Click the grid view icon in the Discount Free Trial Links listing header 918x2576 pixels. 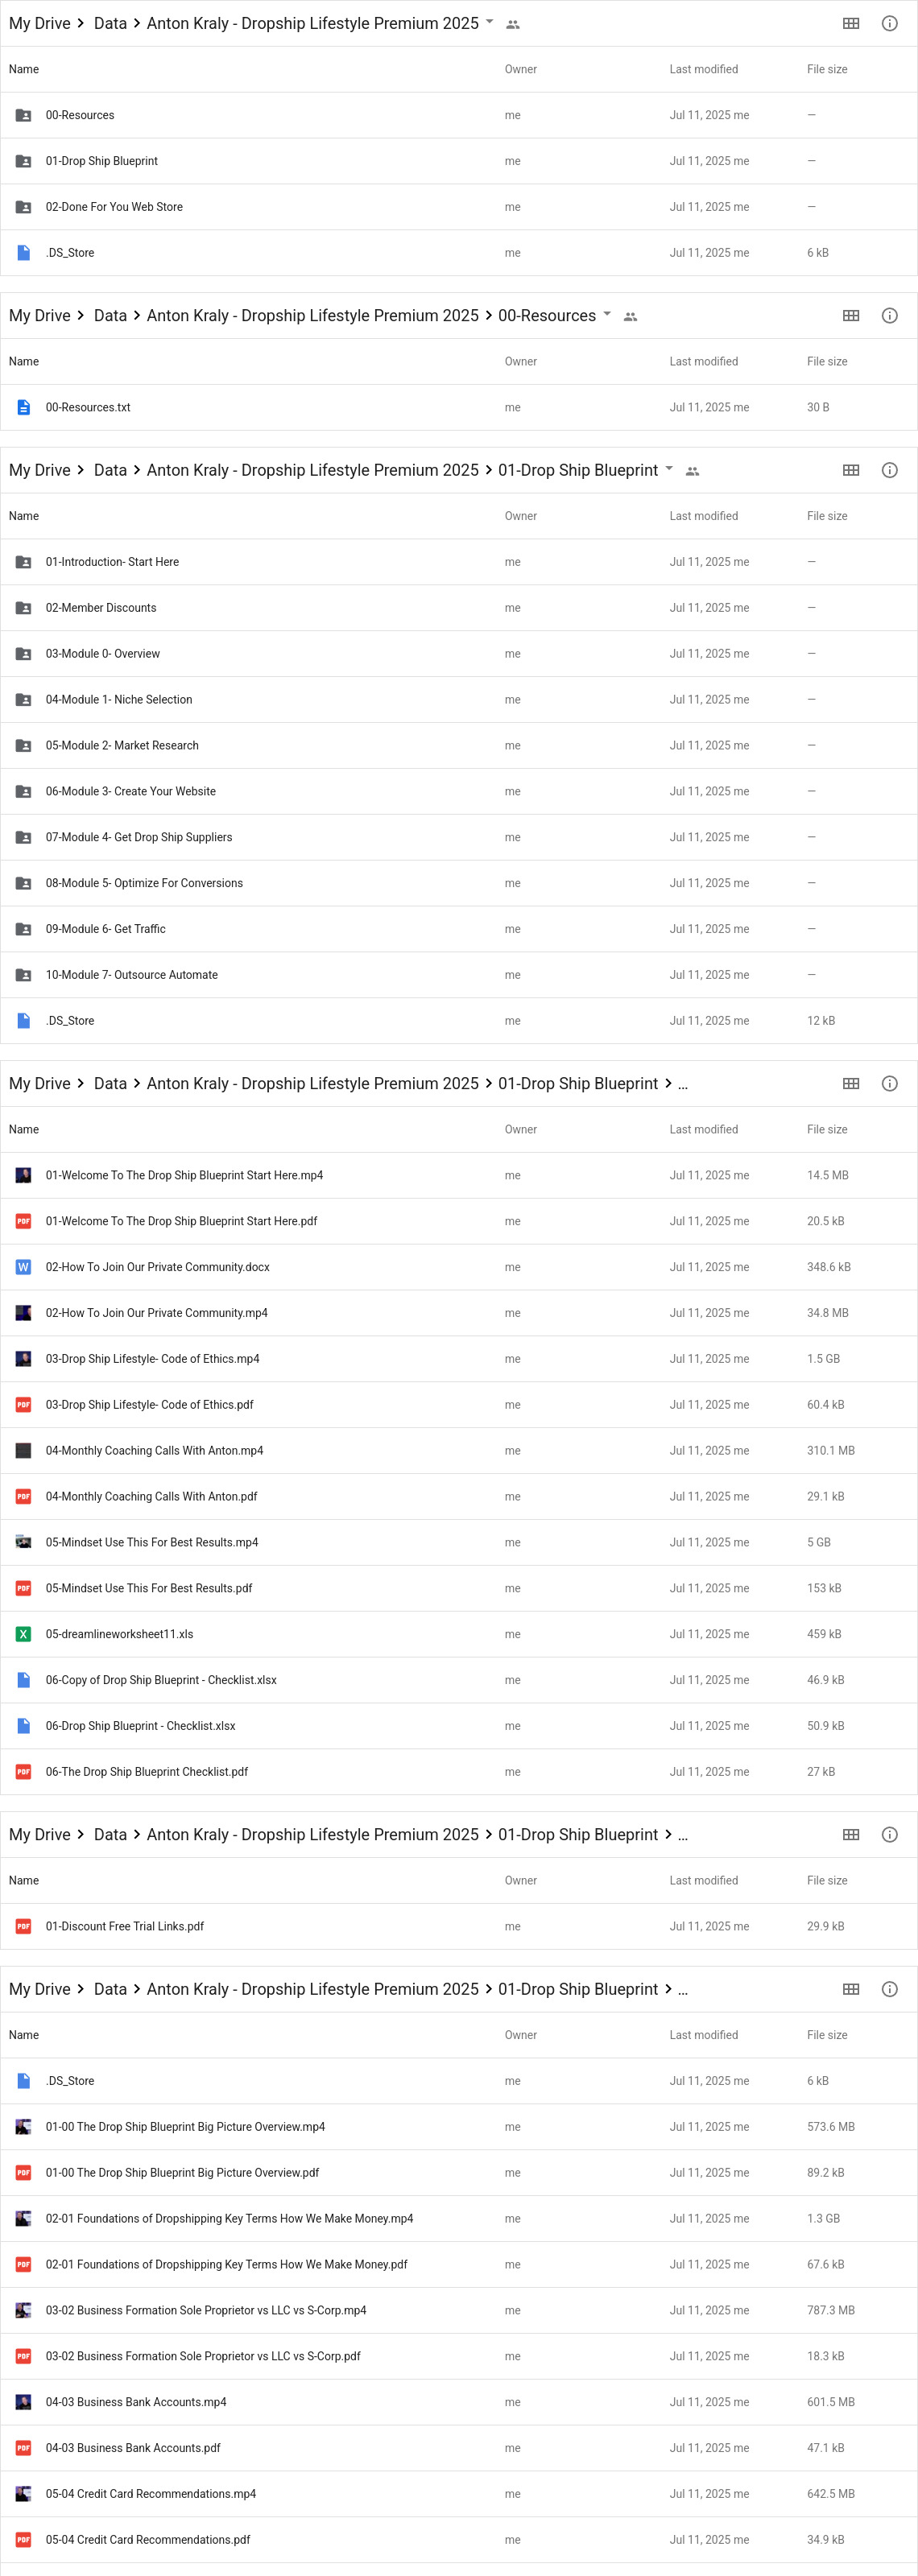[851, 1835]
